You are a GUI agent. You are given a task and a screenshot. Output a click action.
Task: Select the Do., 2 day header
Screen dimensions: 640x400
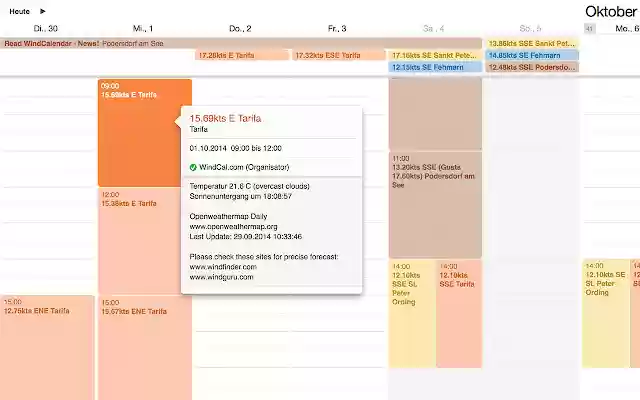coord(240,29)
